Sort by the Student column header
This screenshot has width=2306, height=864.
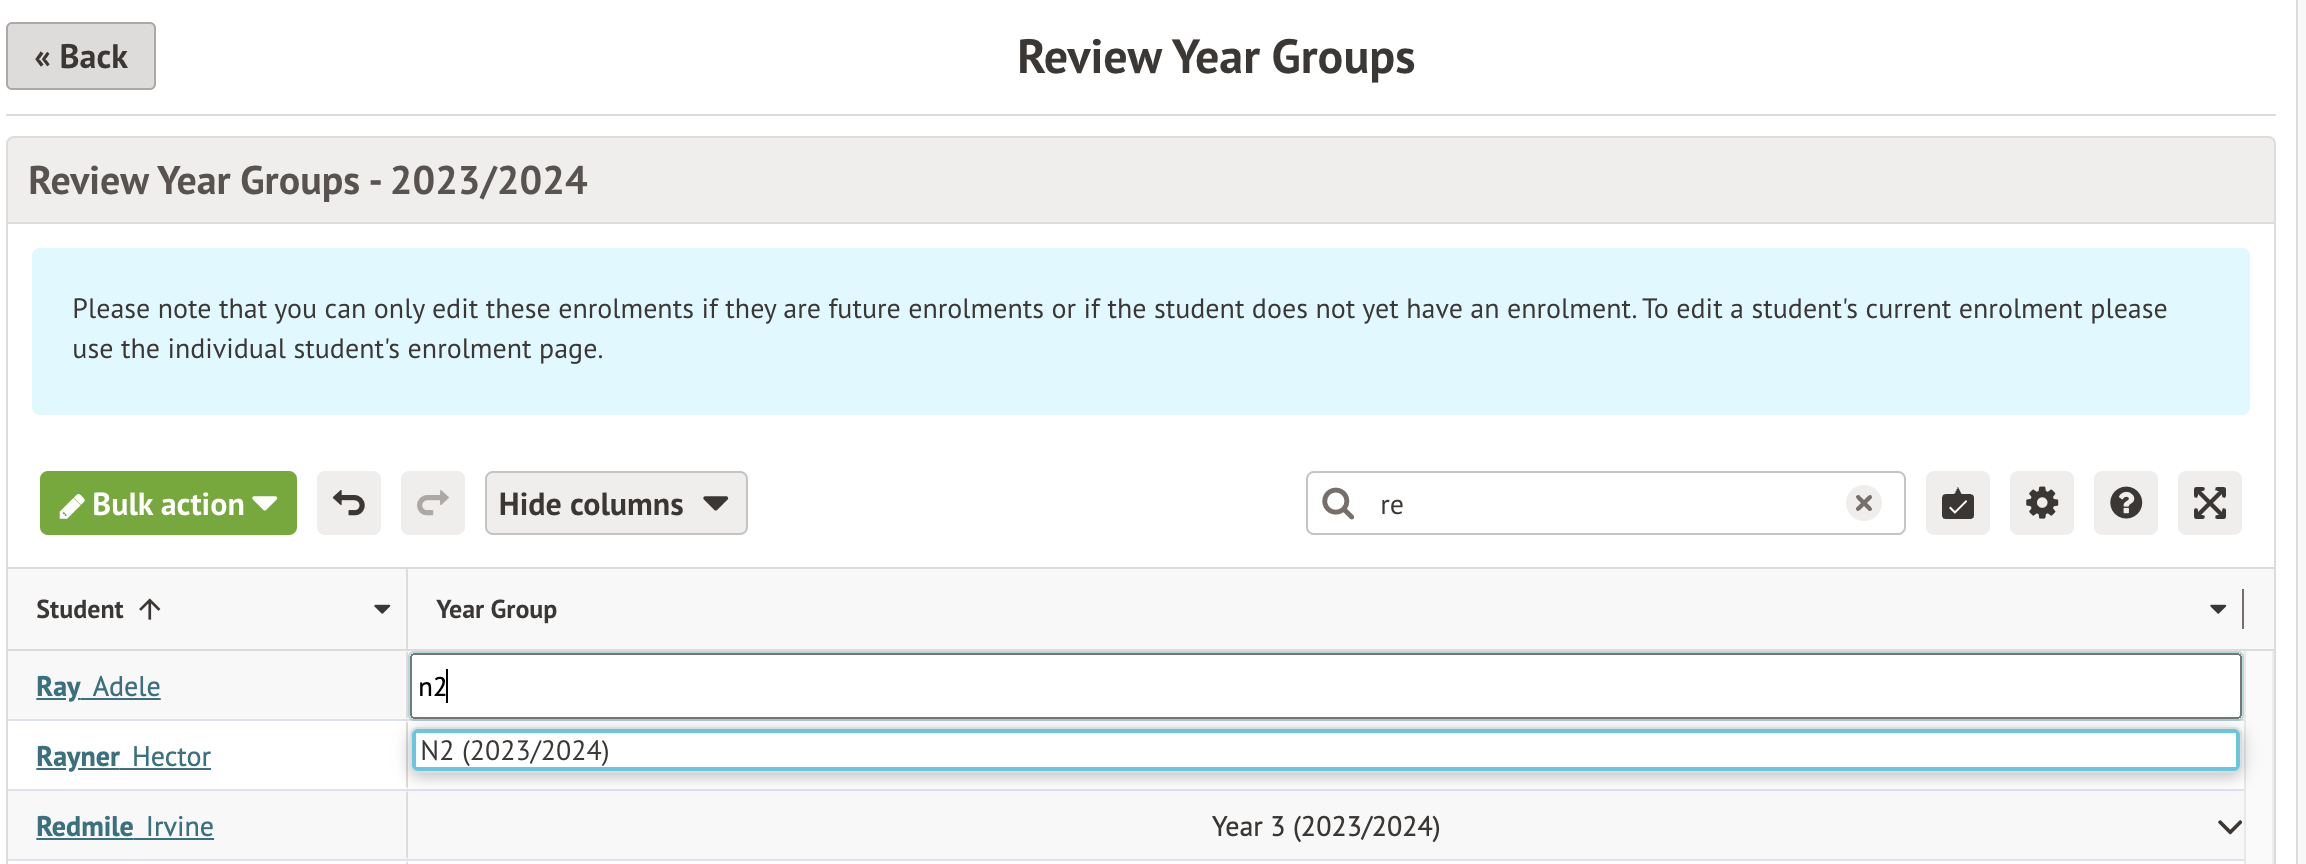click(x=80, y=610)
